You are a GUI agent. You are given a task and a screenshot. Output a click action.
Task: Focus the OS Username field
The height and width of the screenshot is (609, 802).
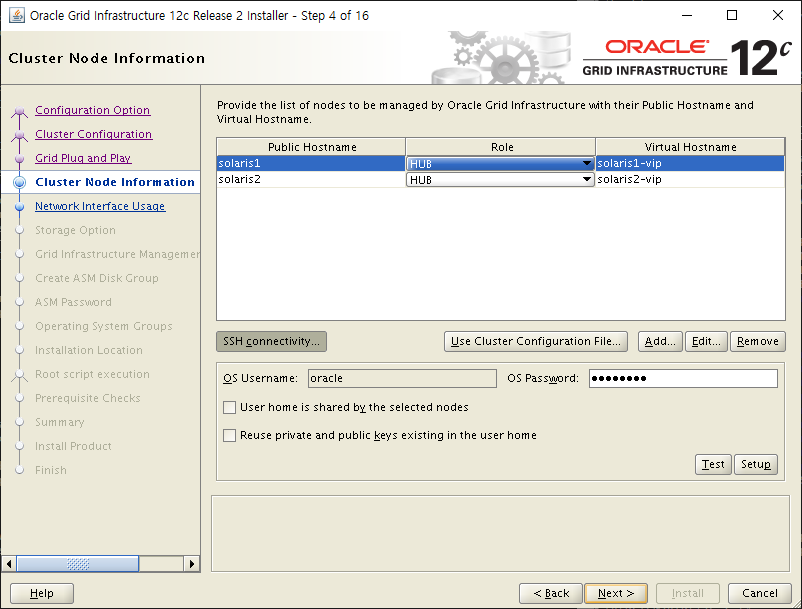pyautogui.click(x=402, y=379)
